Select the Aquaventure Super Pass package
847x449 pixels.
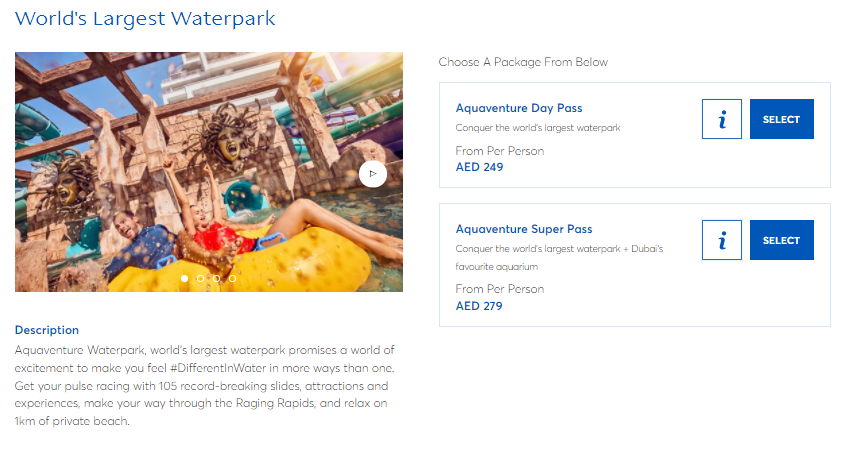pos(781,240)
